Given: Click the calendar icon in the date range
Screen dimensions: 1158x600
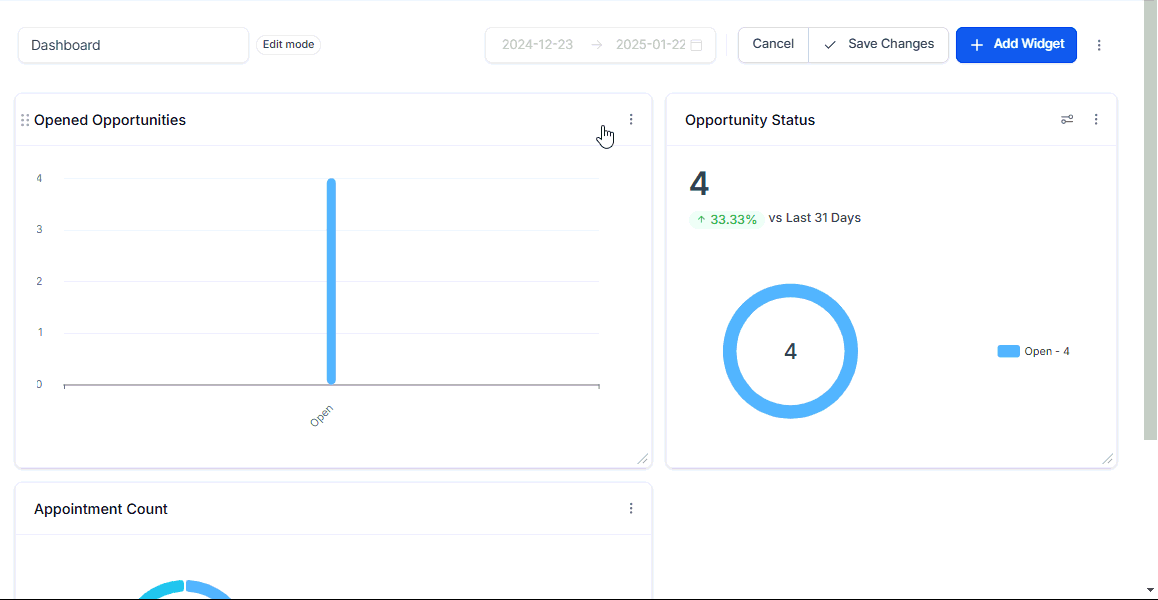Looking at the screenshot, I should pos(696,45).
